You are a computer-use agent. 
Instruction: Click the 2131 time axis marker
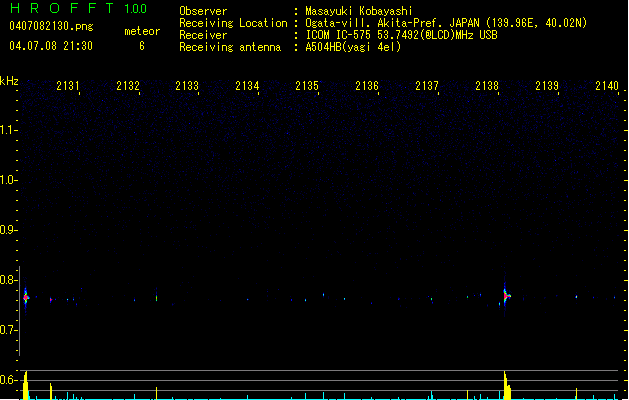point(68,86)
